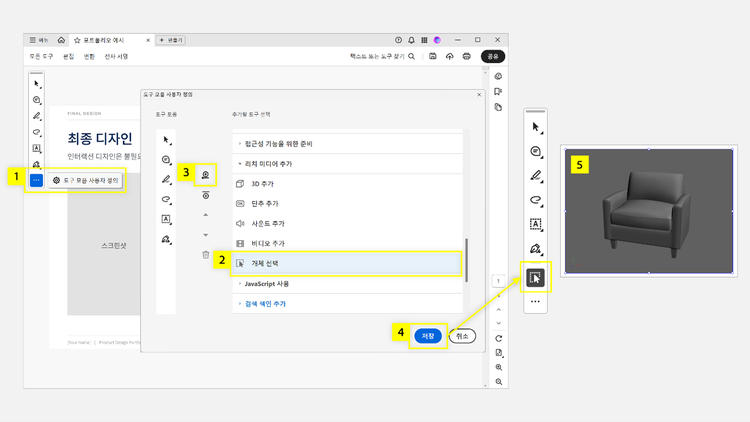750x422 pixels.
Task: Select 개체 선택 row in tool list
Action: (347, 264)
